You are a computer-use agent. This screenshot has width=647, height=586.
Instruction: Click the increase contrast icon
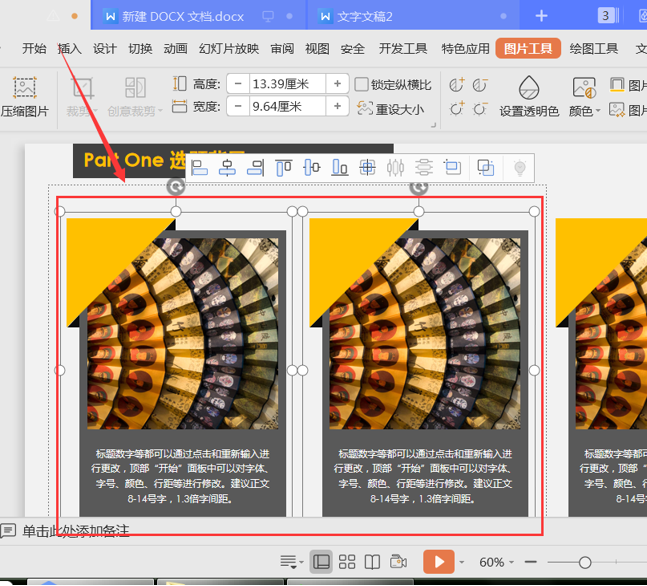pyautogui.click(x=456, y=85)
